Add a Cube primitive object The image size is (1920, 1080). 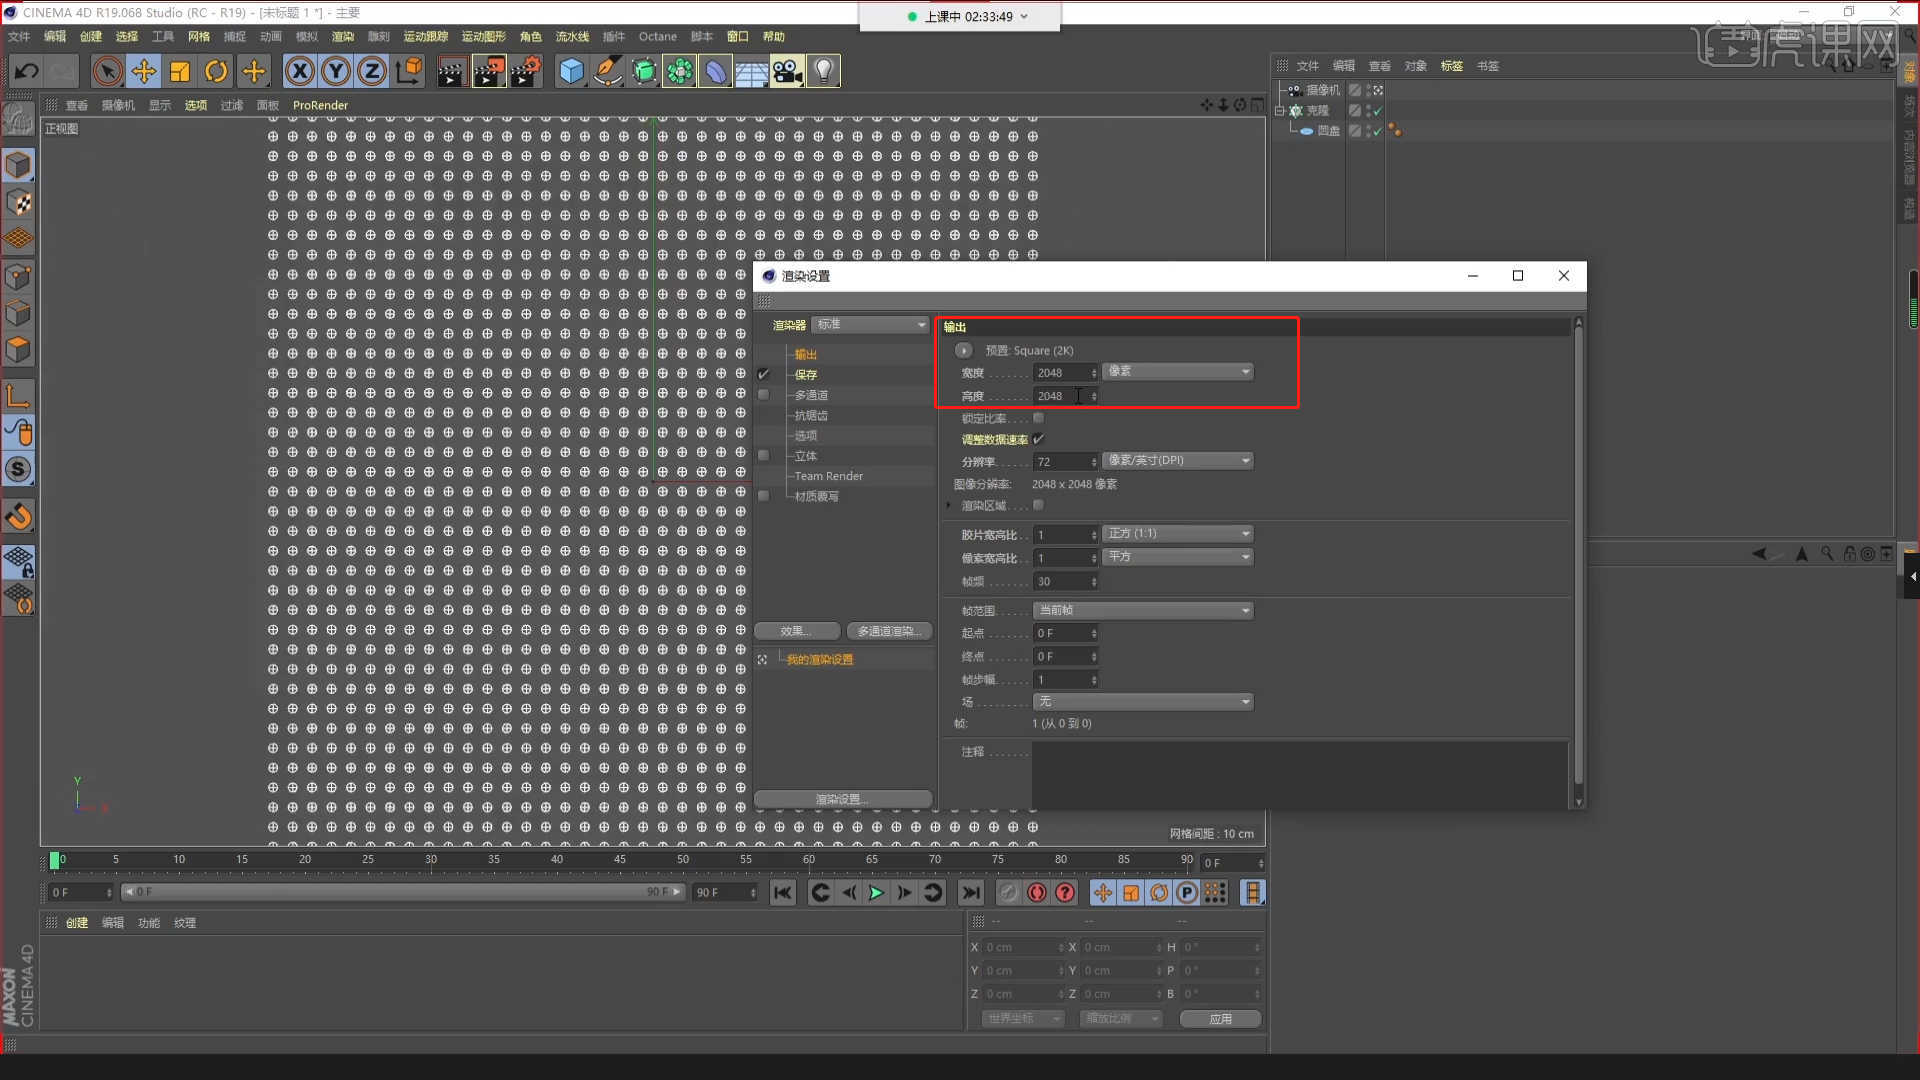571,71
